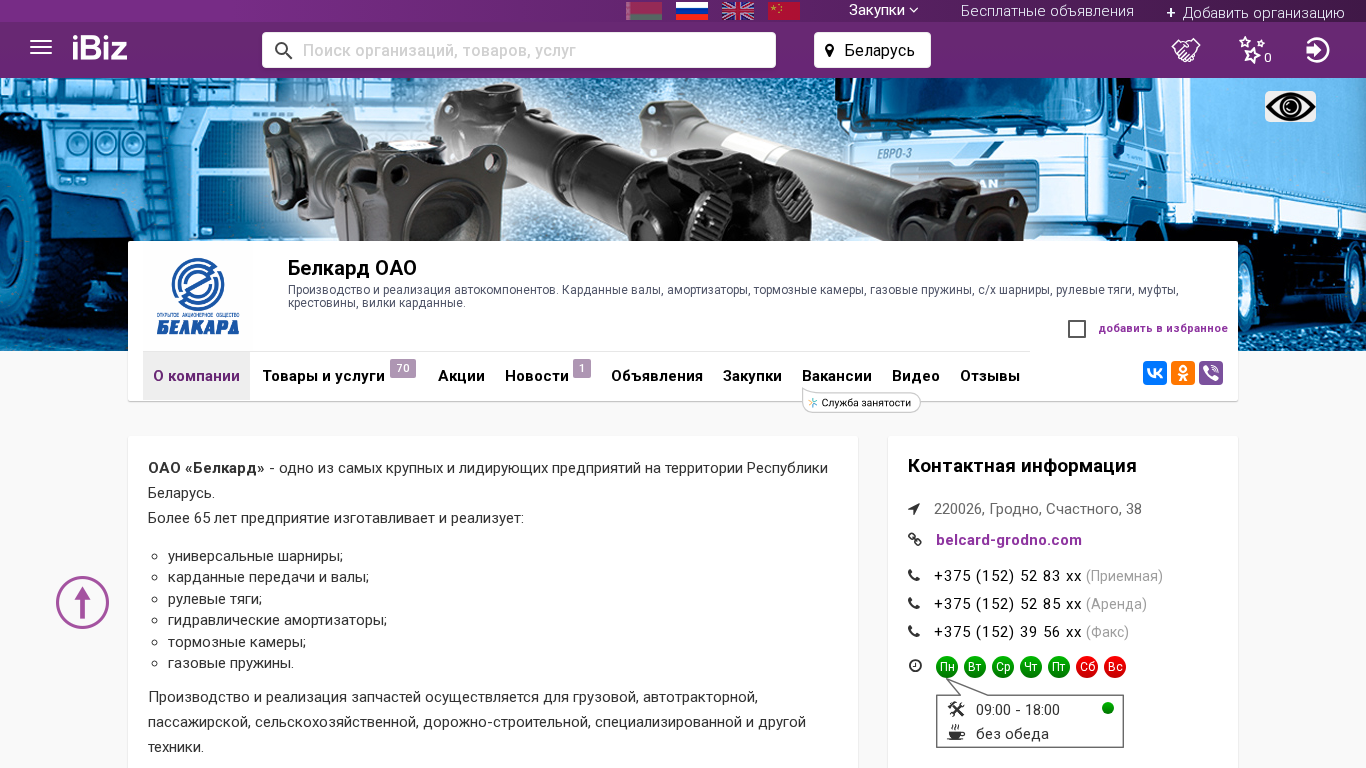
Task: Open the Видео tab
Action: 916,376
